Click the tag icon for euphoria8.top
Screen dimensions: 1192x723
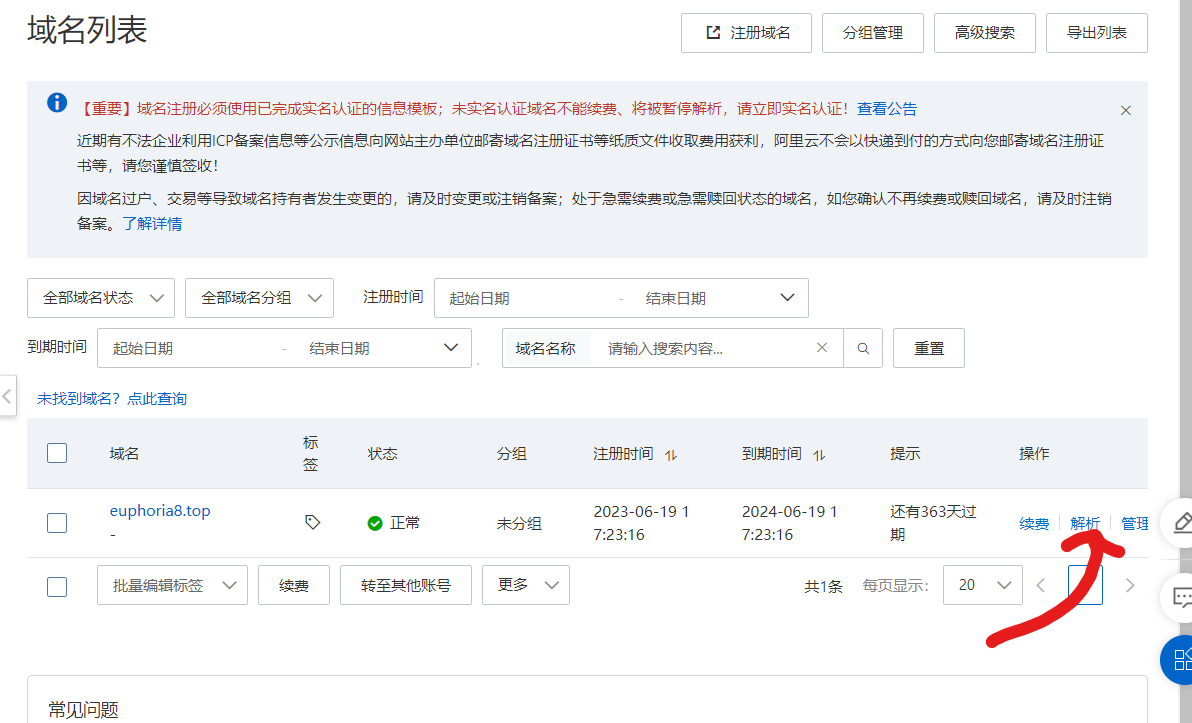pos(312,522)
